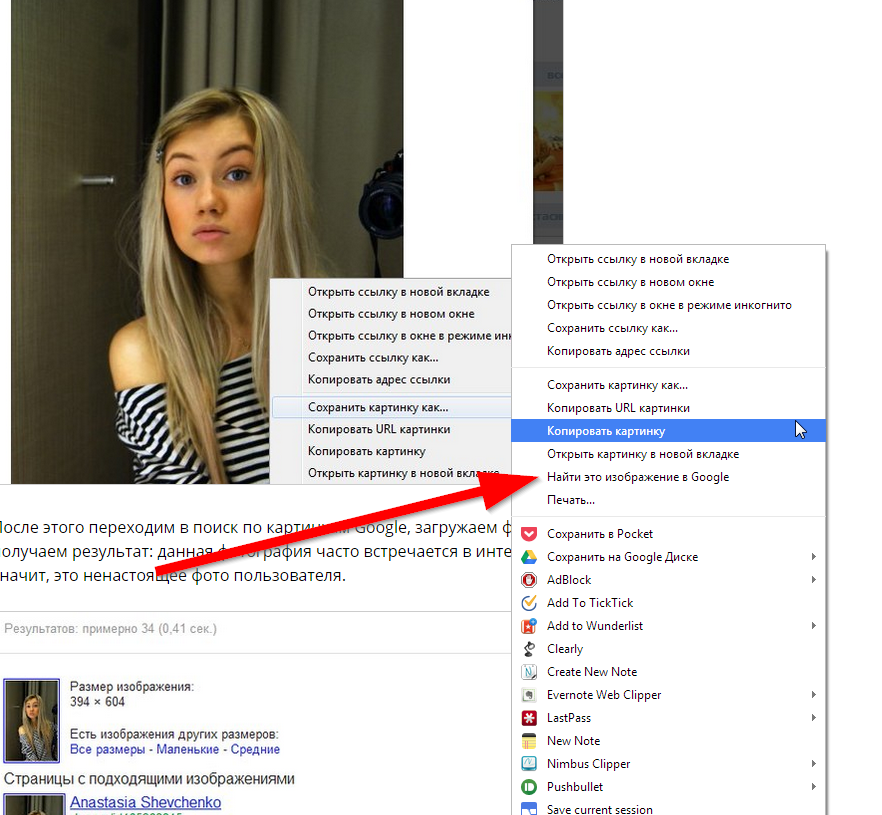Click the yellow New Note icon
The height and width of the screenshot is (815, 882).
click(529, 741)
